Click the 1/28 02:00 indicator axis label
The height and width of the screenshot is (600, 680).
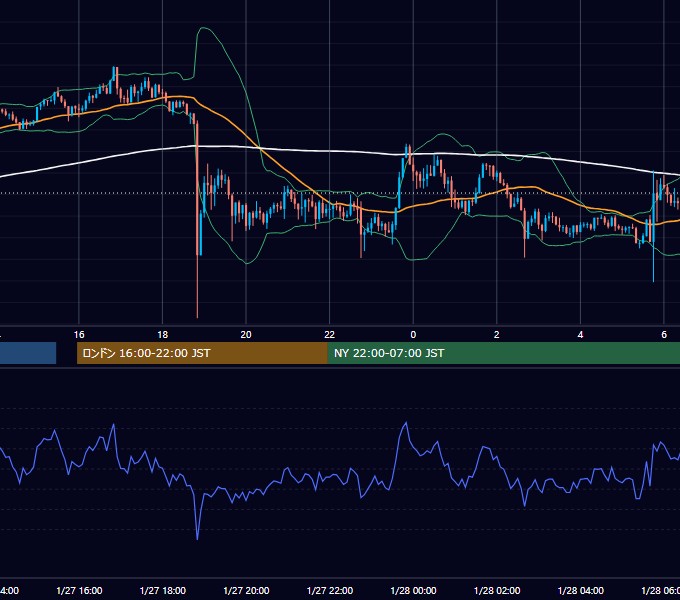(x=497, y=591)
